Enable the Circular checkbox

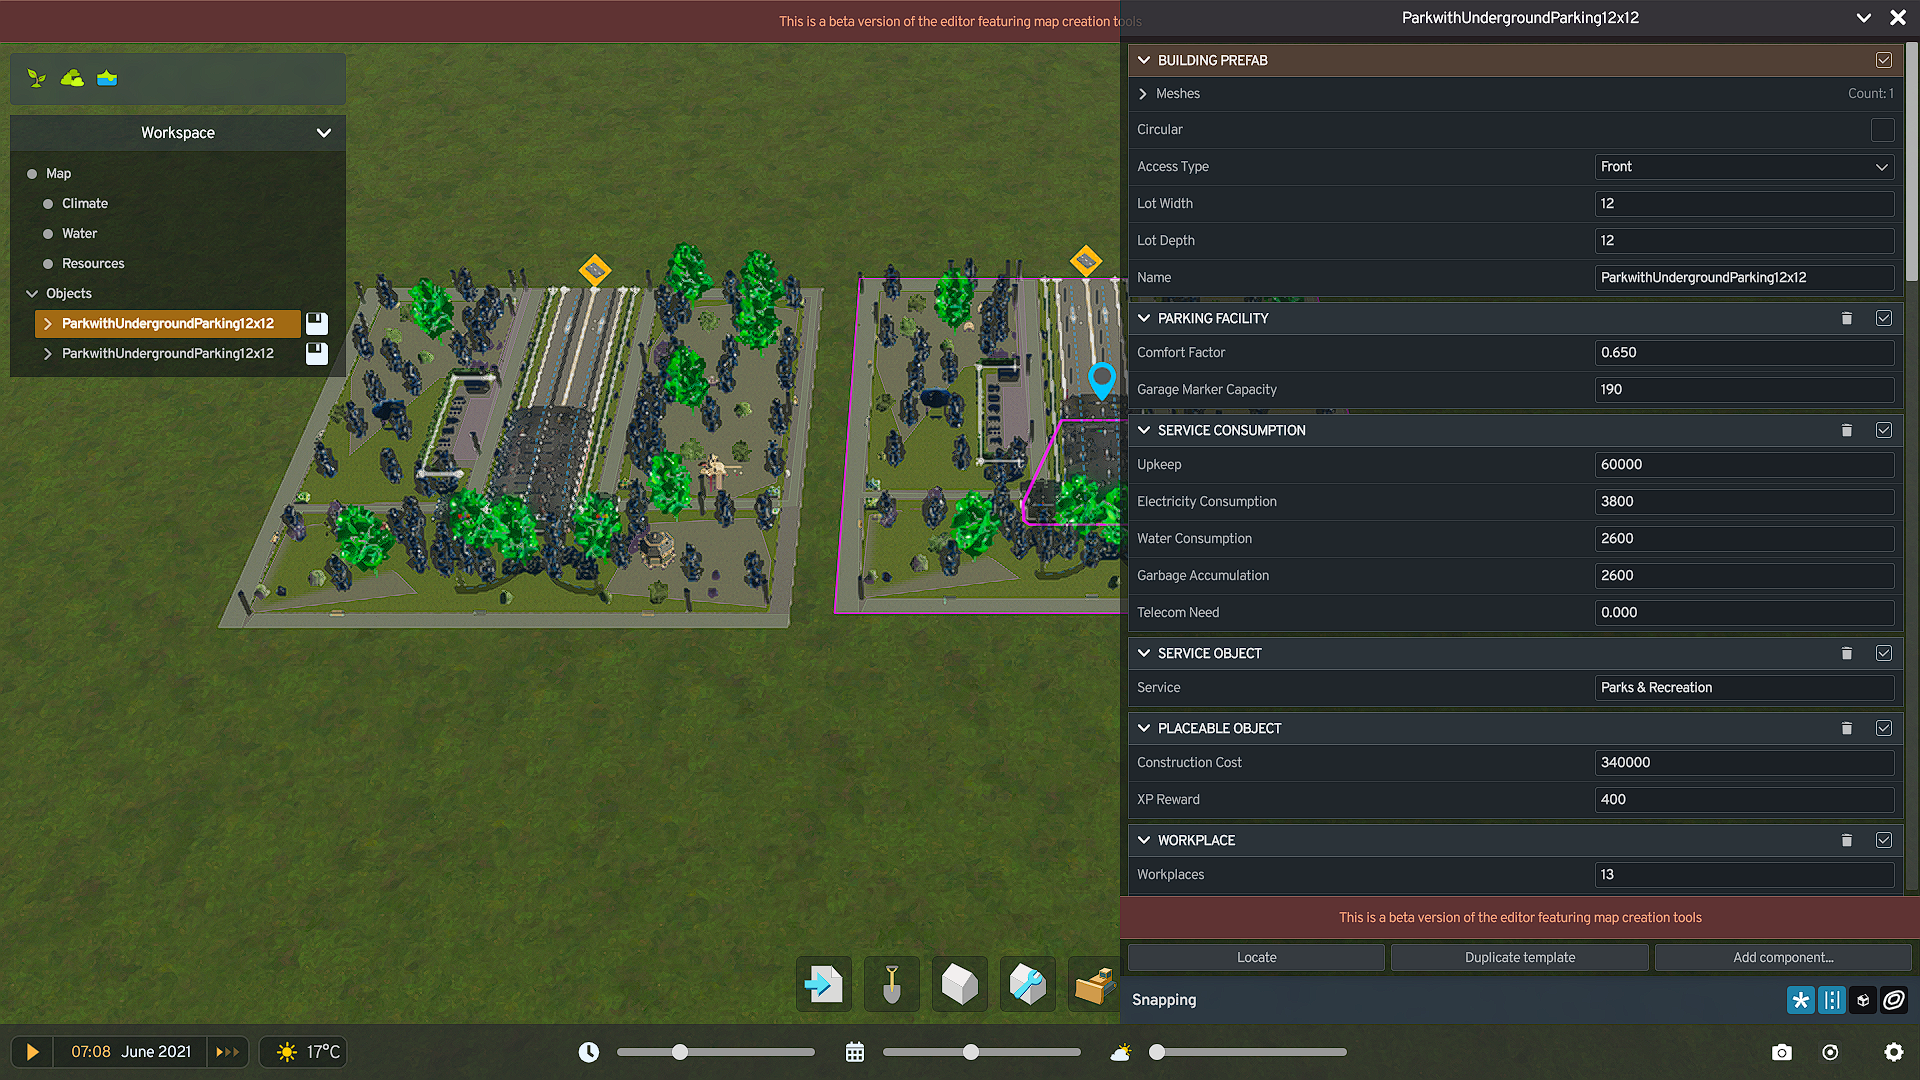[1883, 130]
